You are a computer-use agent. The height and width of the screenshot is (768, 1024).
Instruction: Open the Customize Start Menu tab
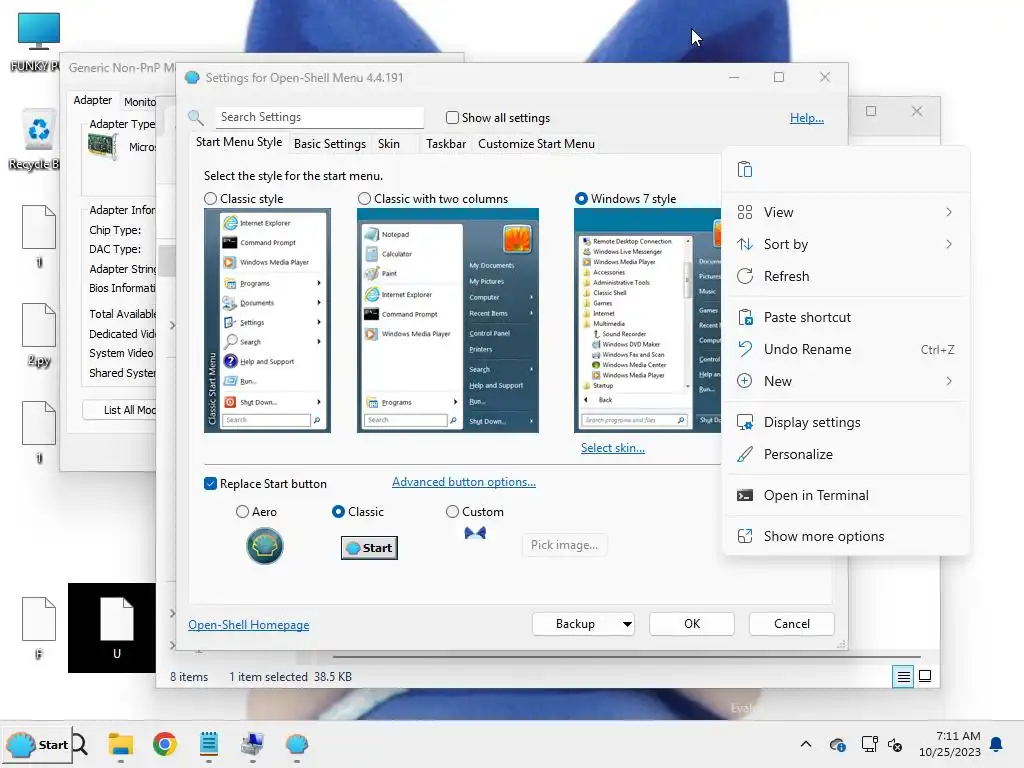(536, 144)
